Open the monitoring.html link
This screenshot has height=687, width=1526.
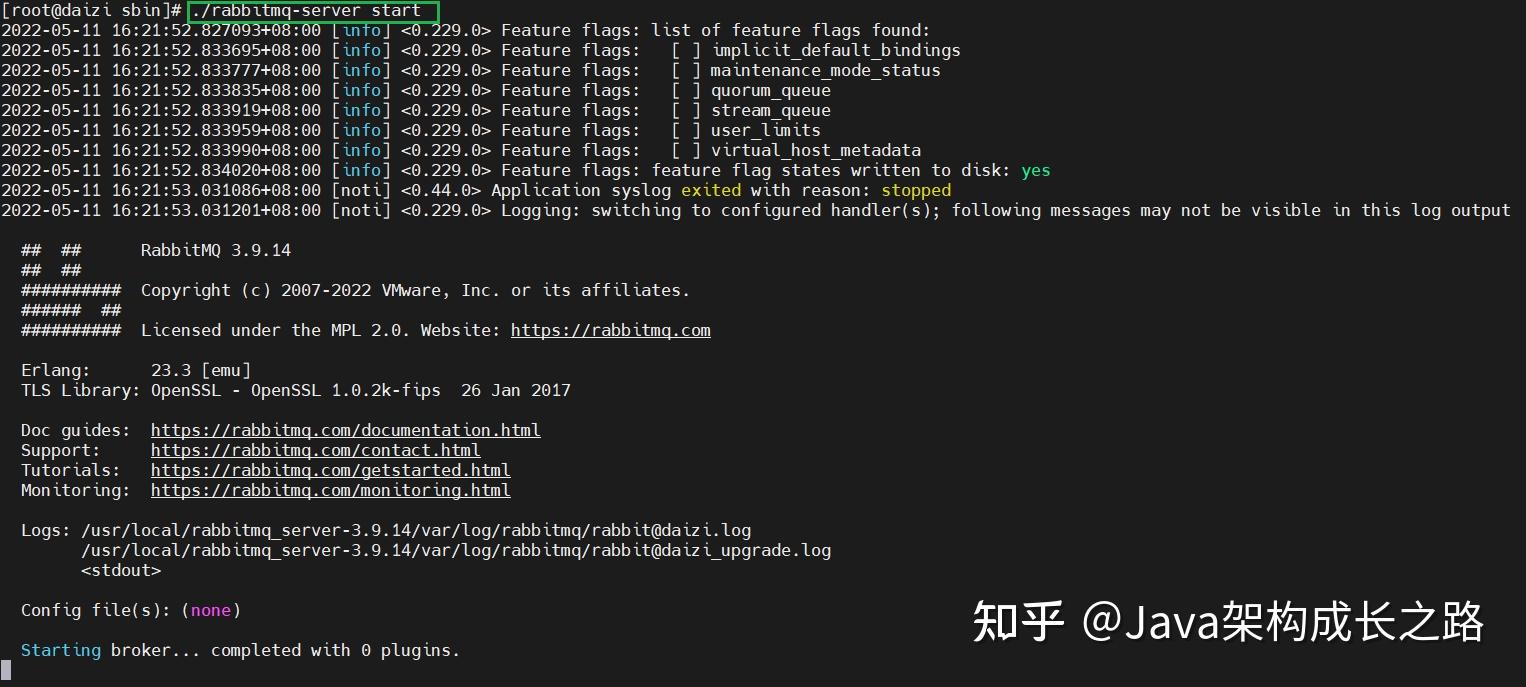point(331,490)
